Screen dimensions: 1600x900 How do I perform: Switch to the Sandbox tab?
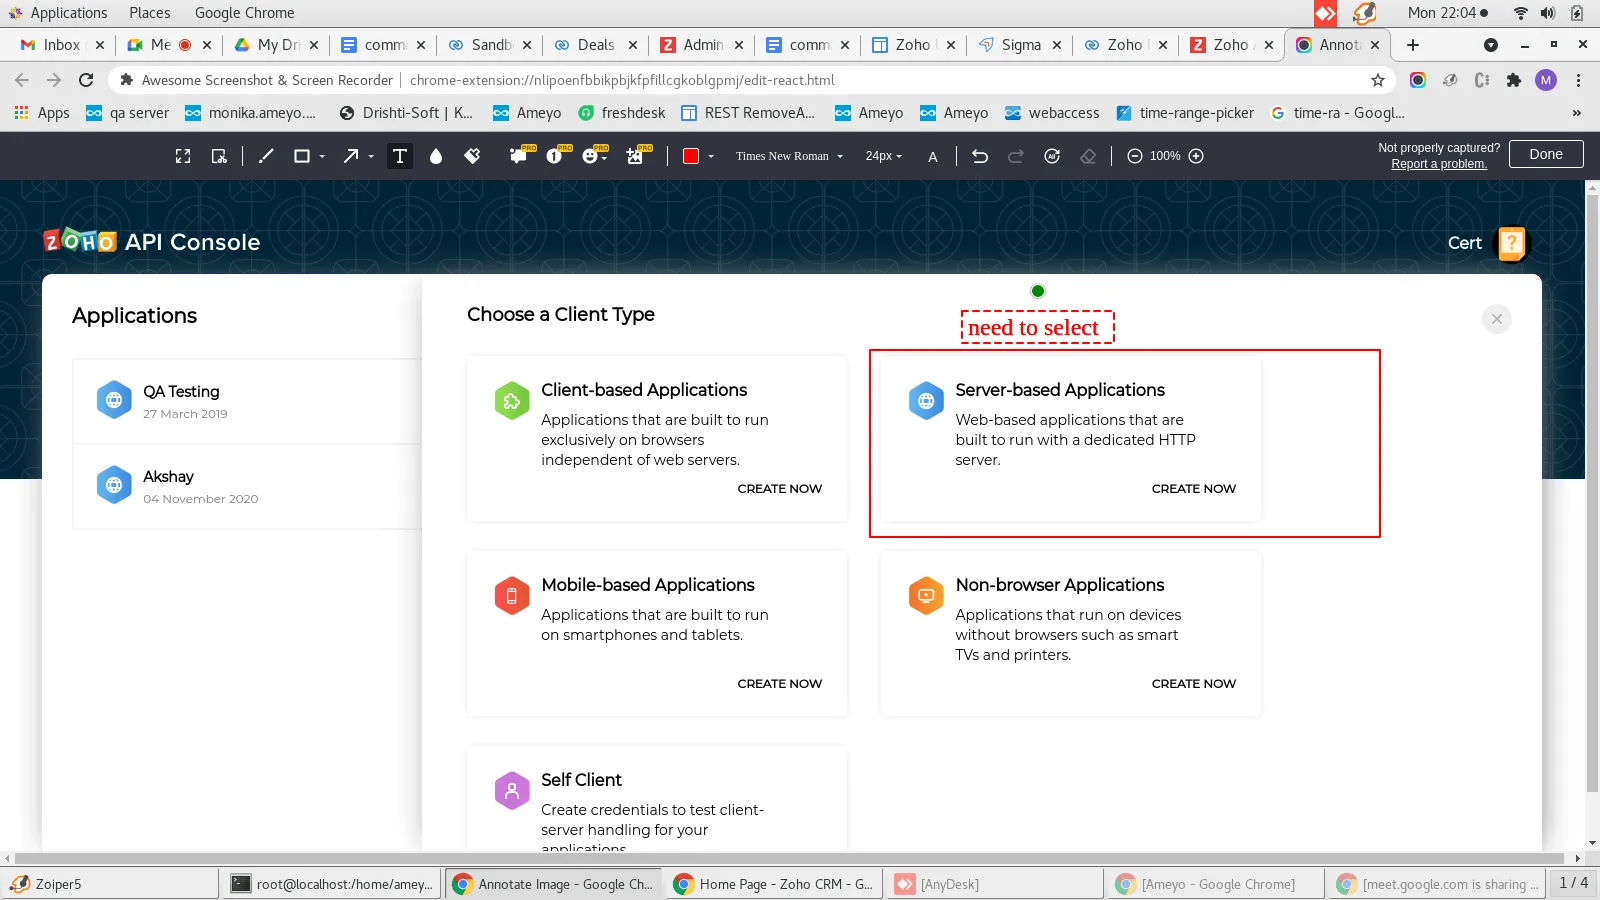point(490,45)
